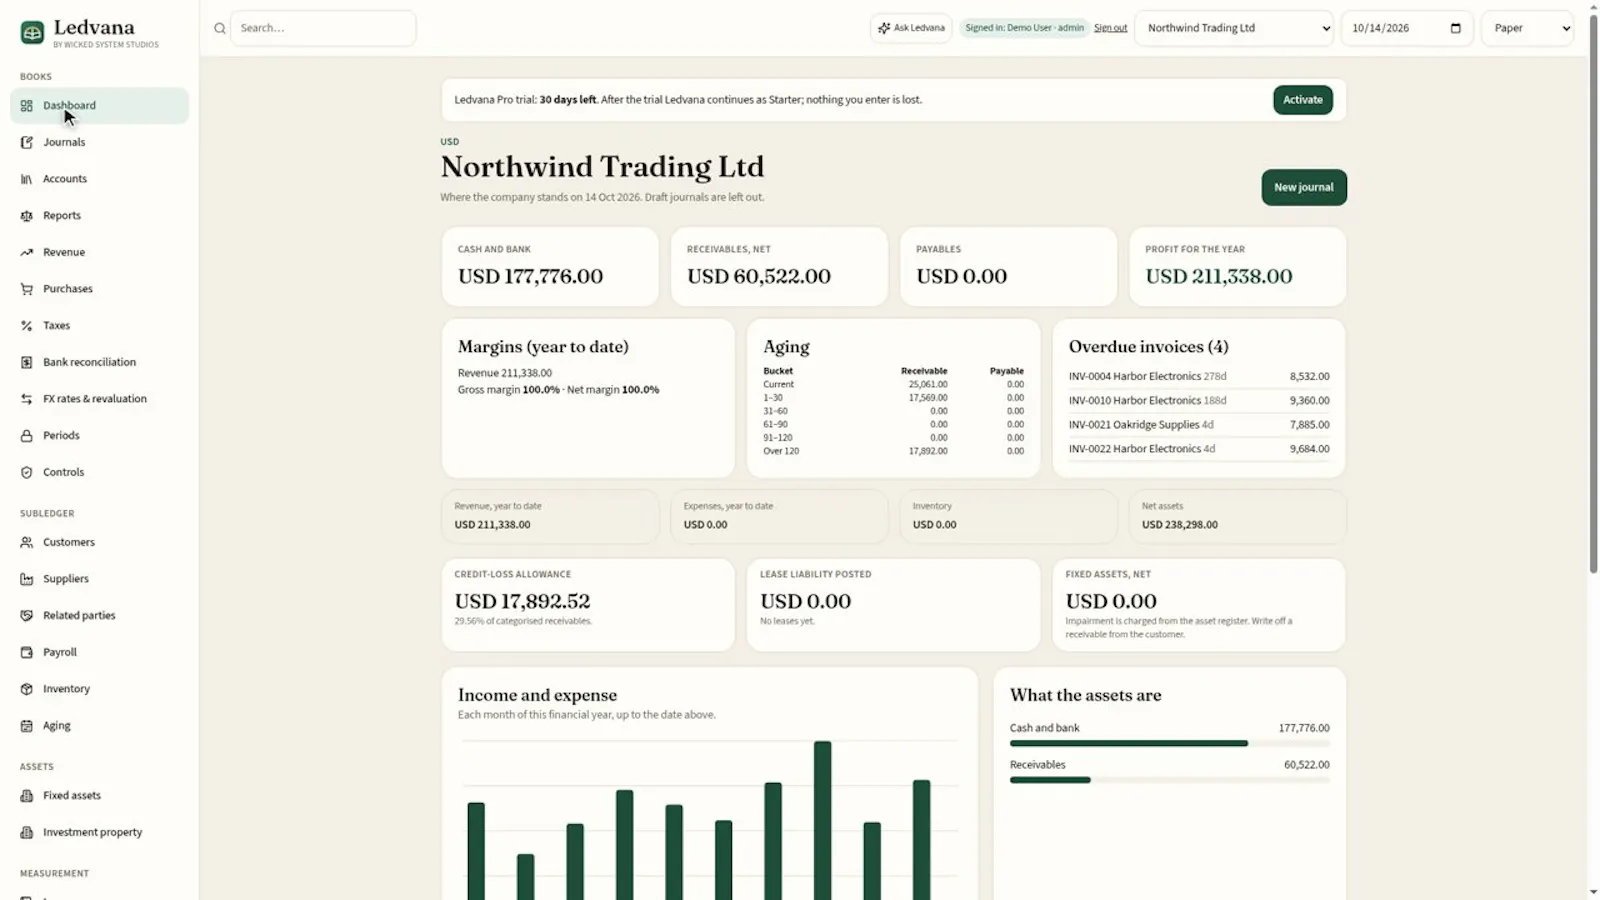Click the Profit for the Year card
This screenshot has height=900, width=1600.
tap(1238, 267)
